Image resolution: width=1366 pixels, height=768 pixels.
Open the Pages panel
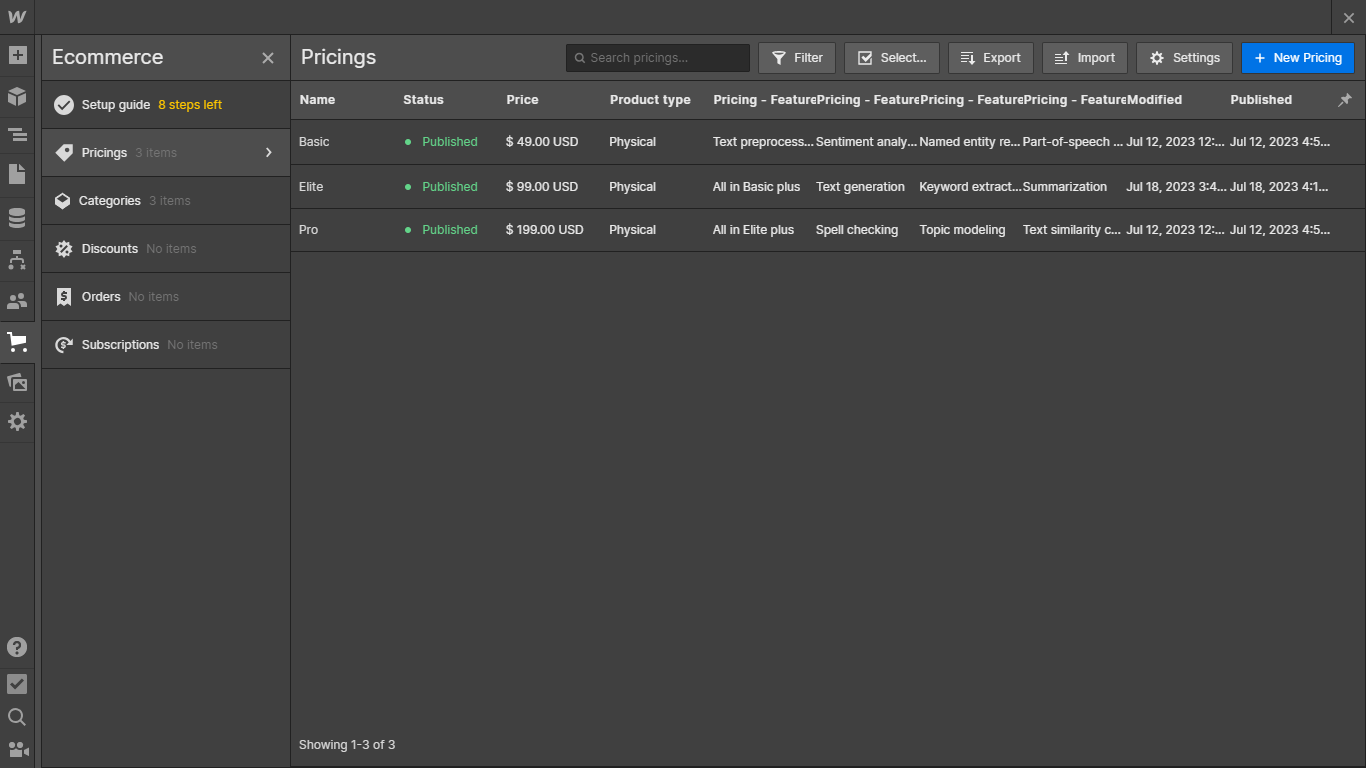17,176
